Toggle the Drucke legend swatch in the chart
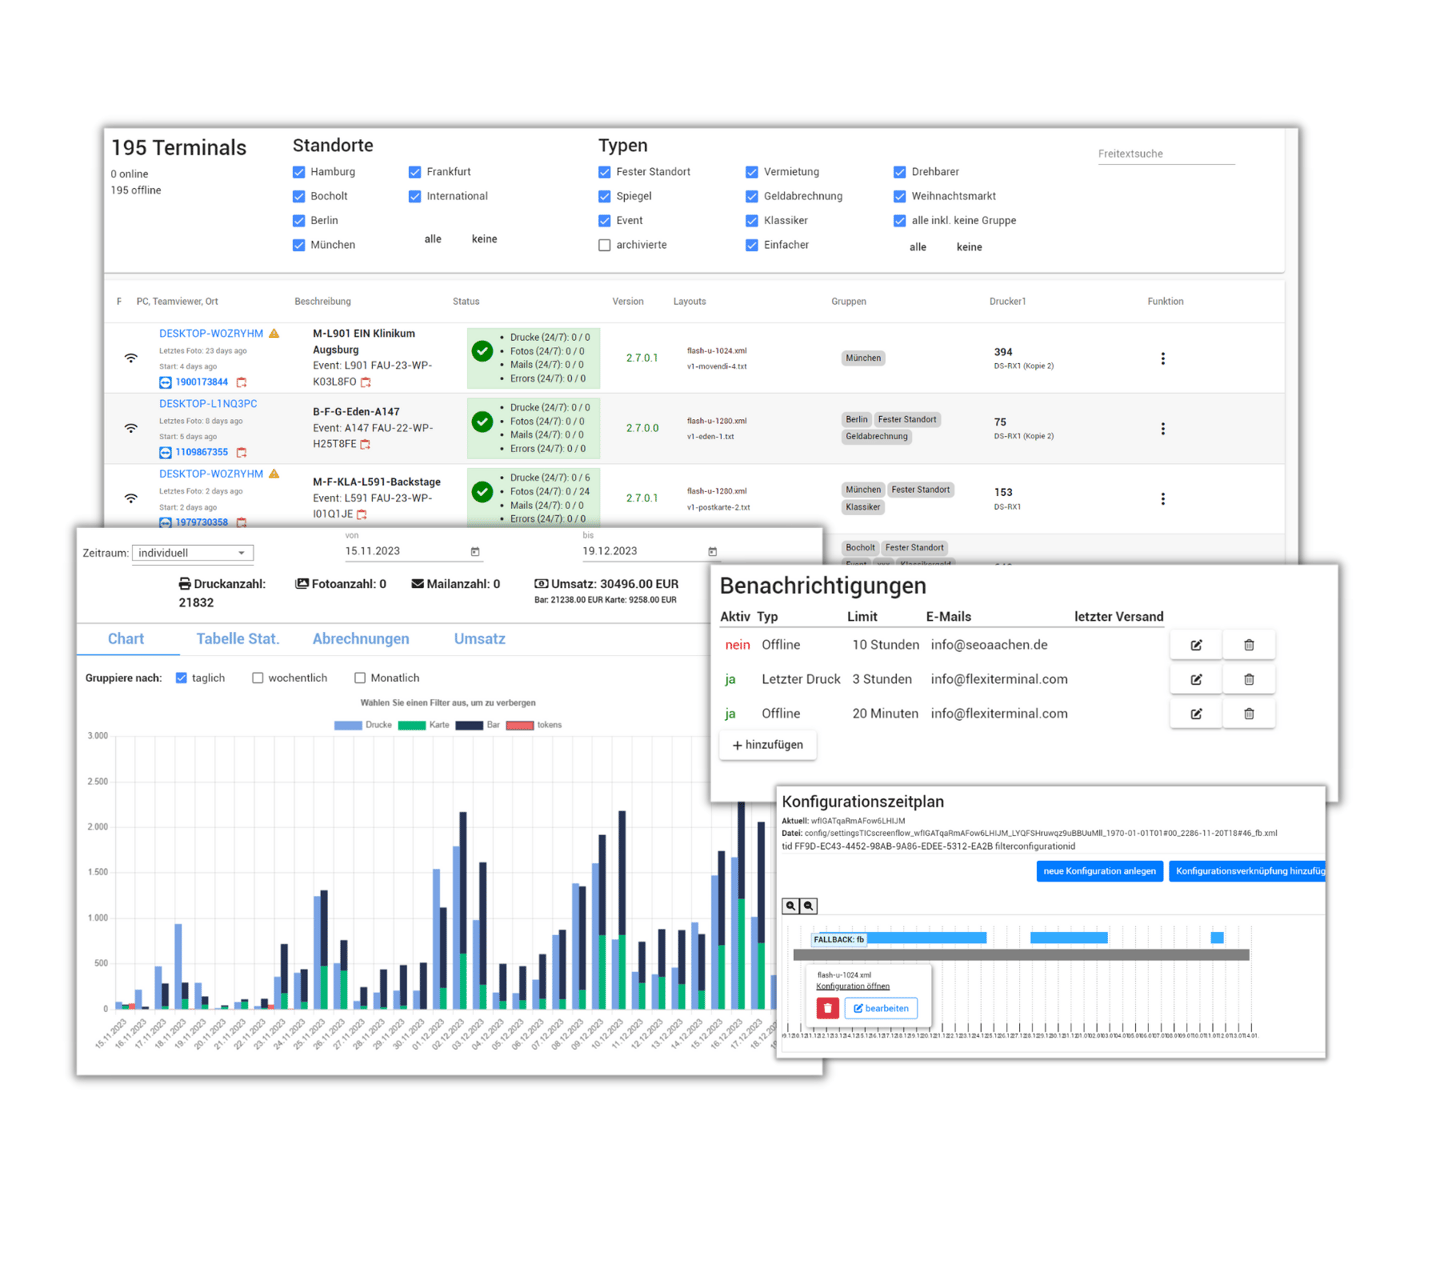The height and width of the screenshot is (1280, 1440). (348, 725)
